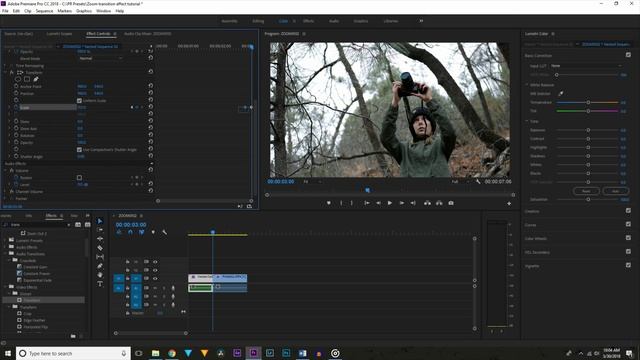
Task: Toggle Linked Selection in timeline
Action: [142, 232]
